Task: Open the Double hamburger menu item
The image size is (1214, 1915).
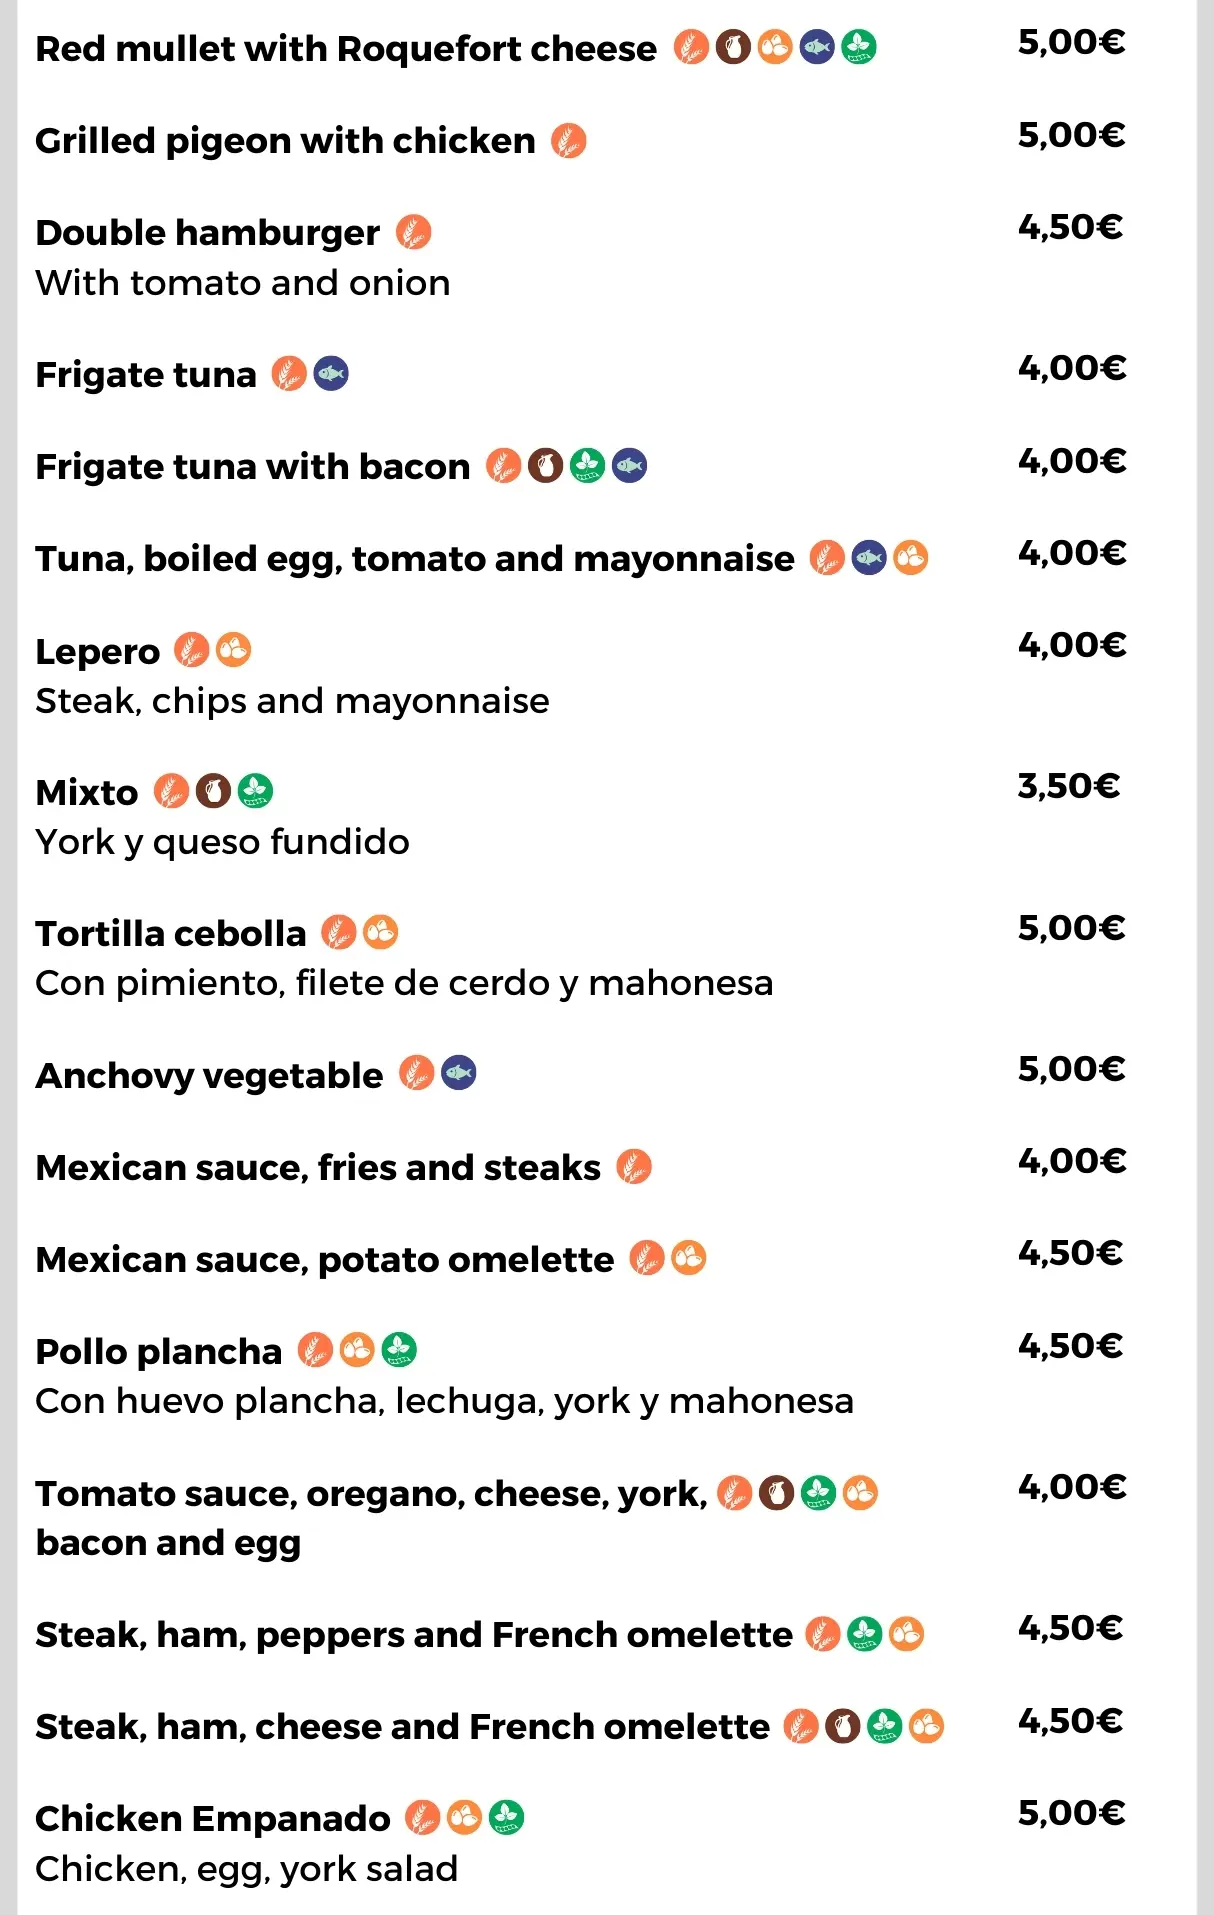Action: 207,233
